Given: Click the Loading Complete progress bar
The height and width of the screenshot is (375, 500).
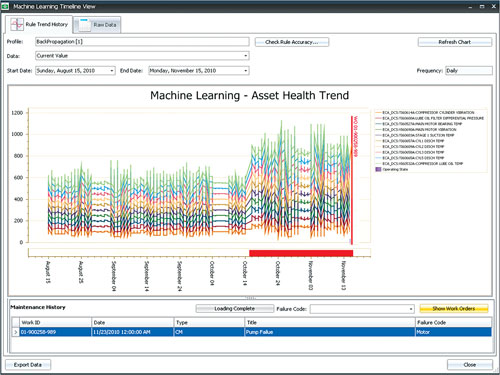Looking at the screenshot, I should click(x=235, y=309).
